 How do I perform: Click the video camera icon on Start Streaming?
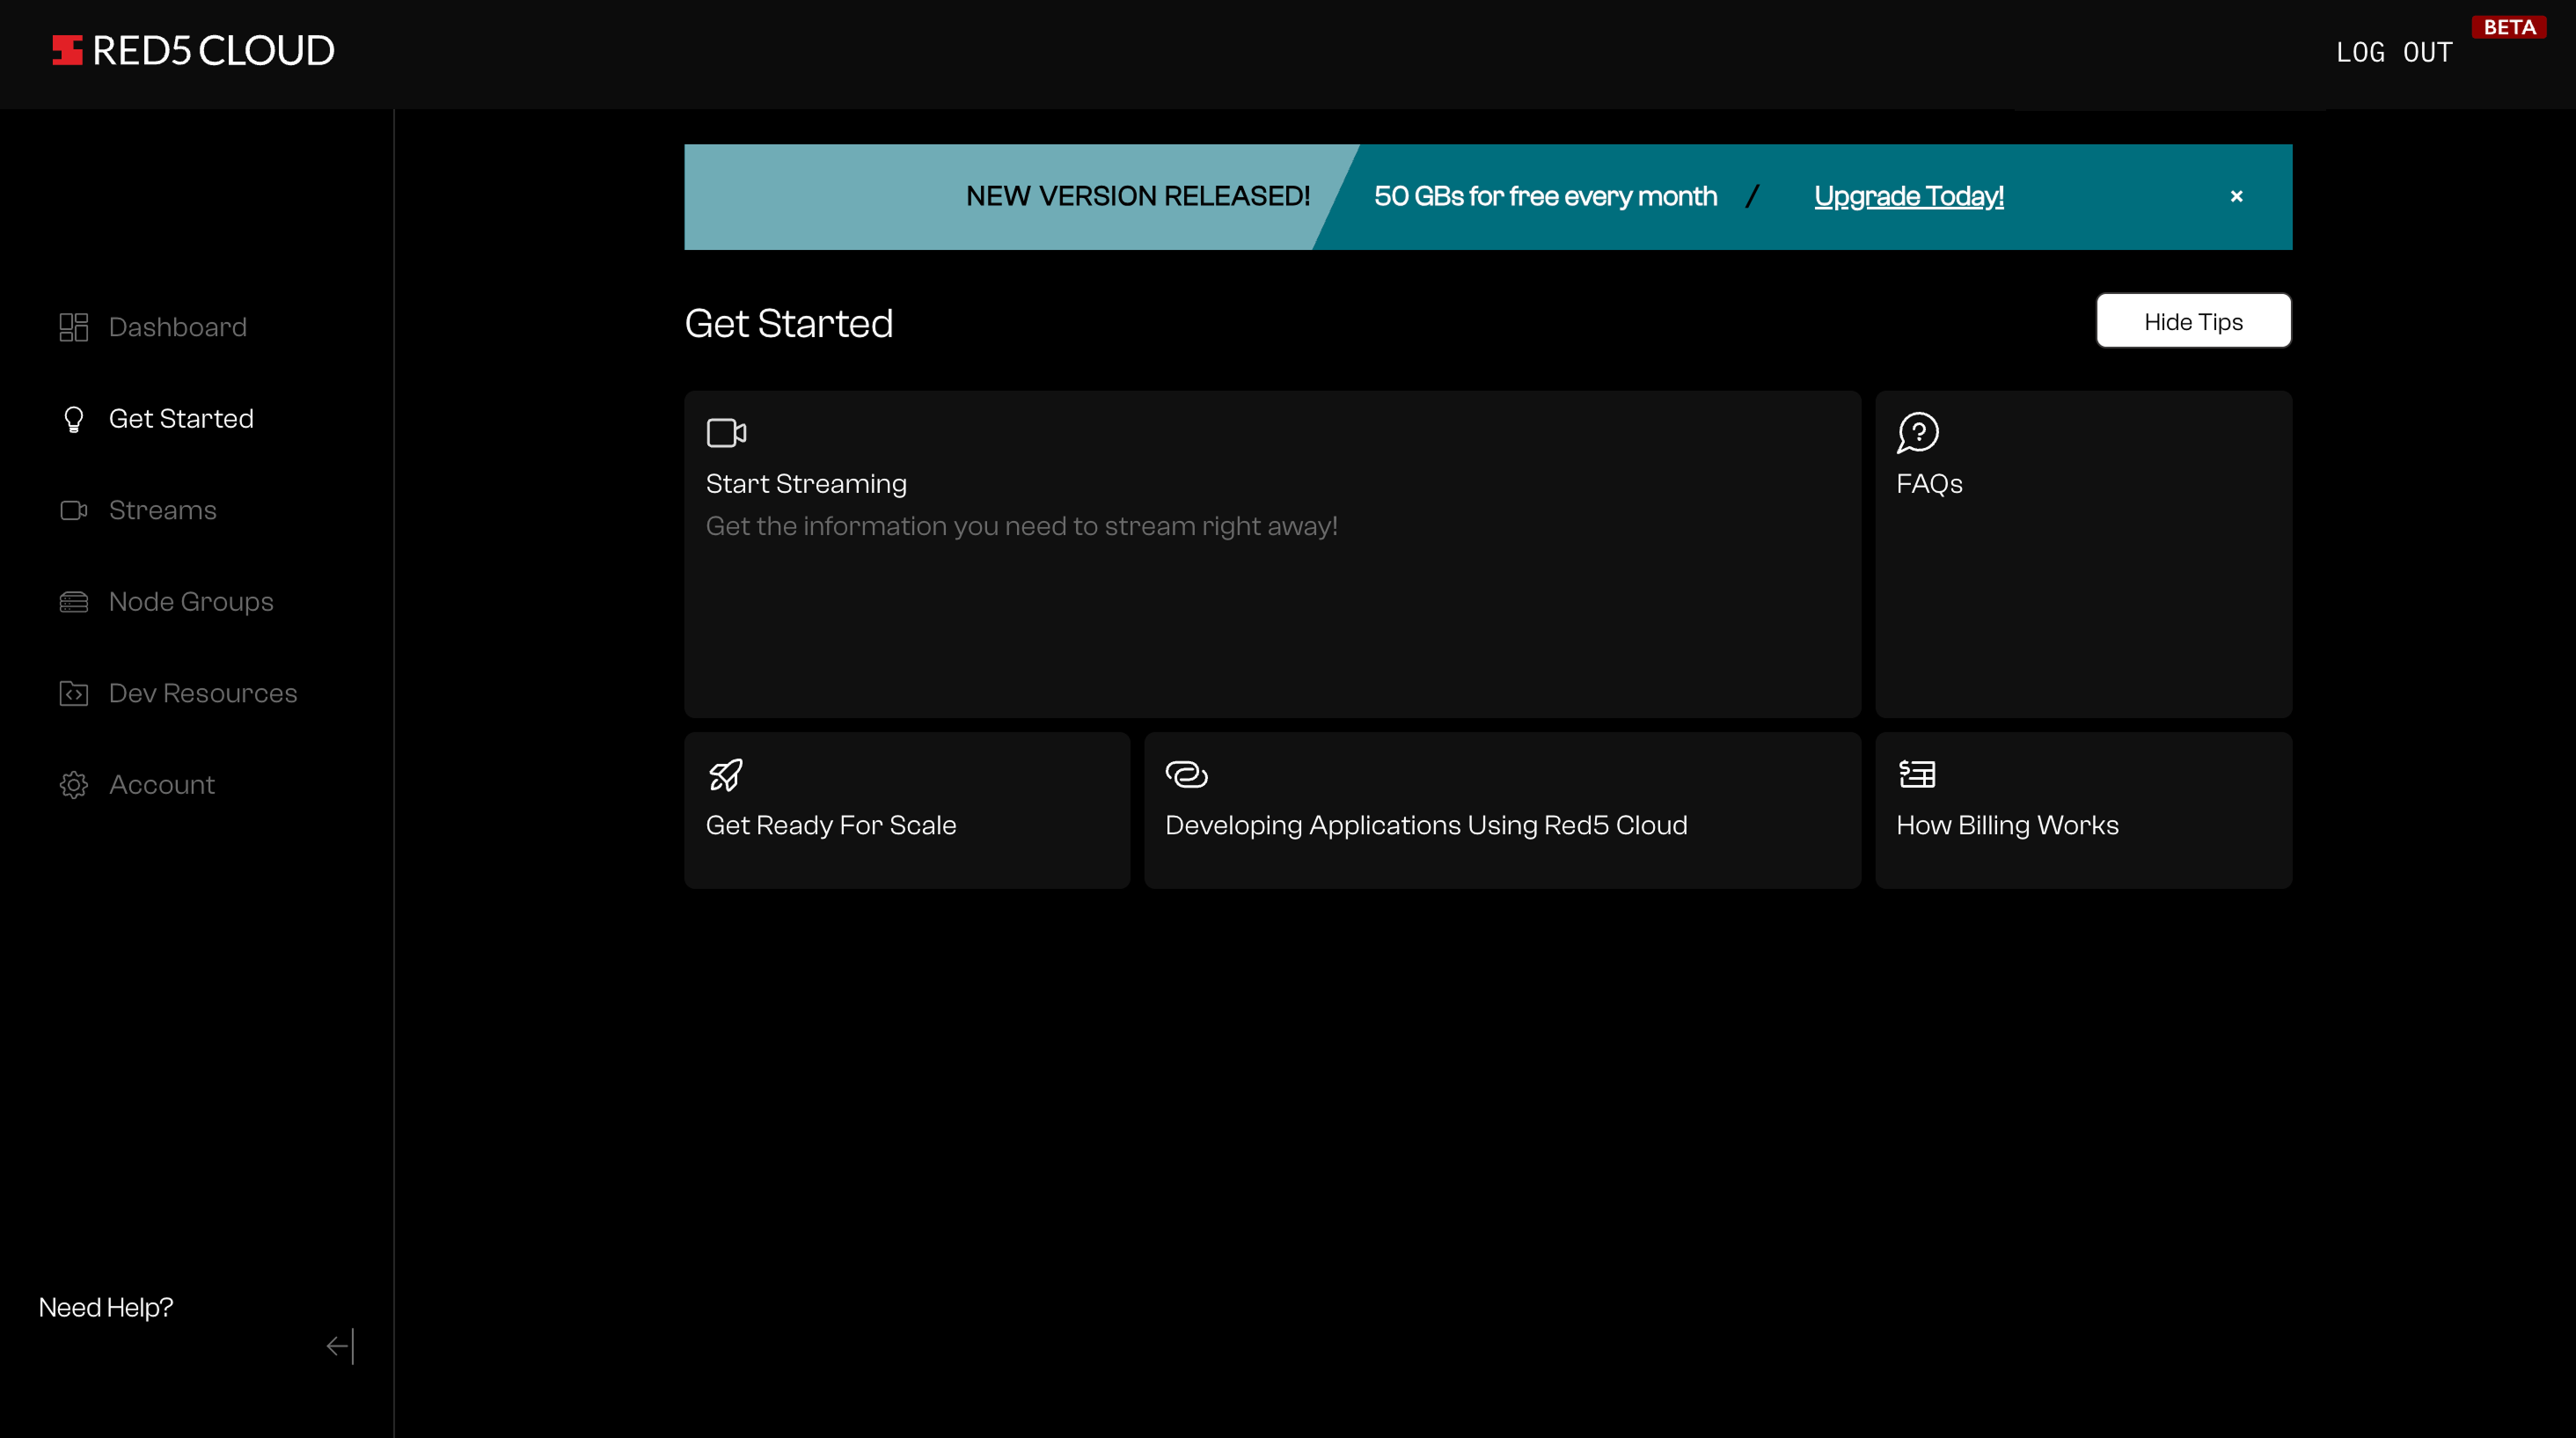pyautogui.click(x=726, y=433)
